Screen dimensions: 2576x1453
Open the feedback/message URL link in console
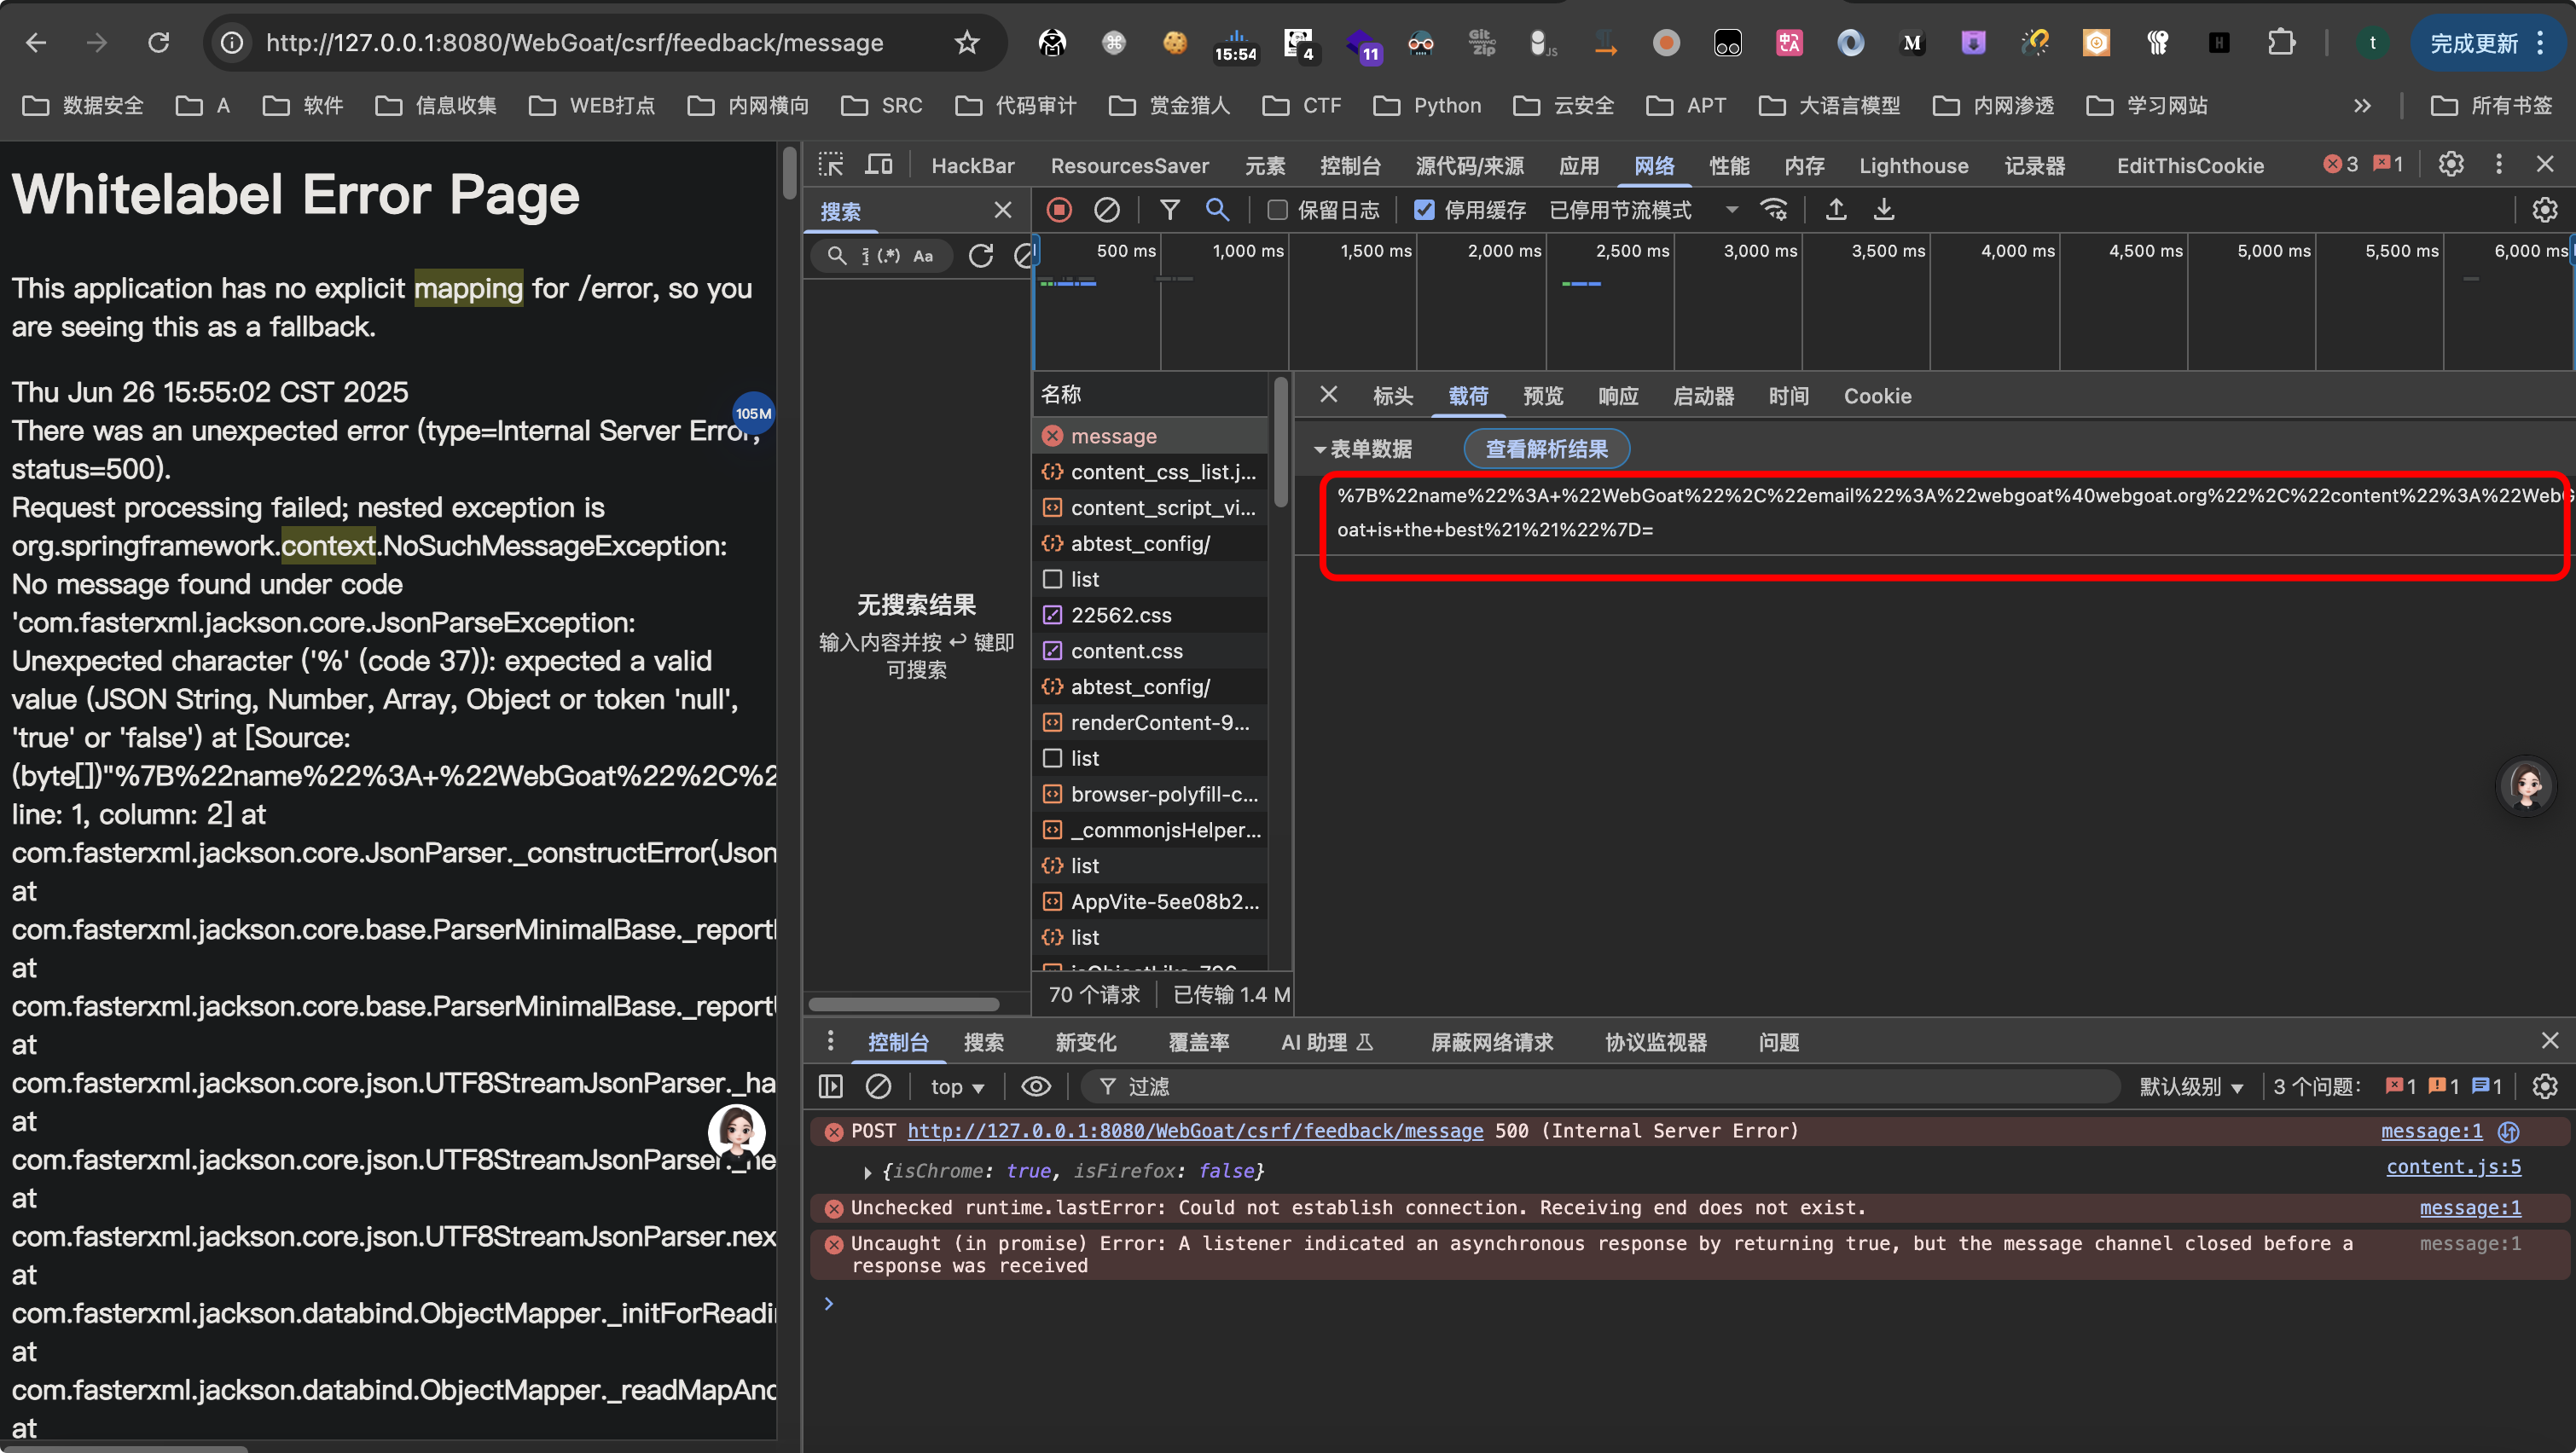[1195, 1131]
